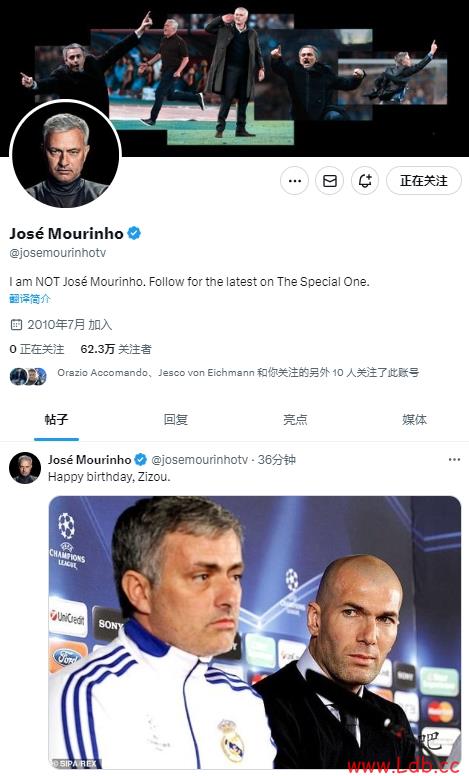Switch to the 媒体 media tab
The width and height of the screenshot is (469, 776).
(414, 420)
